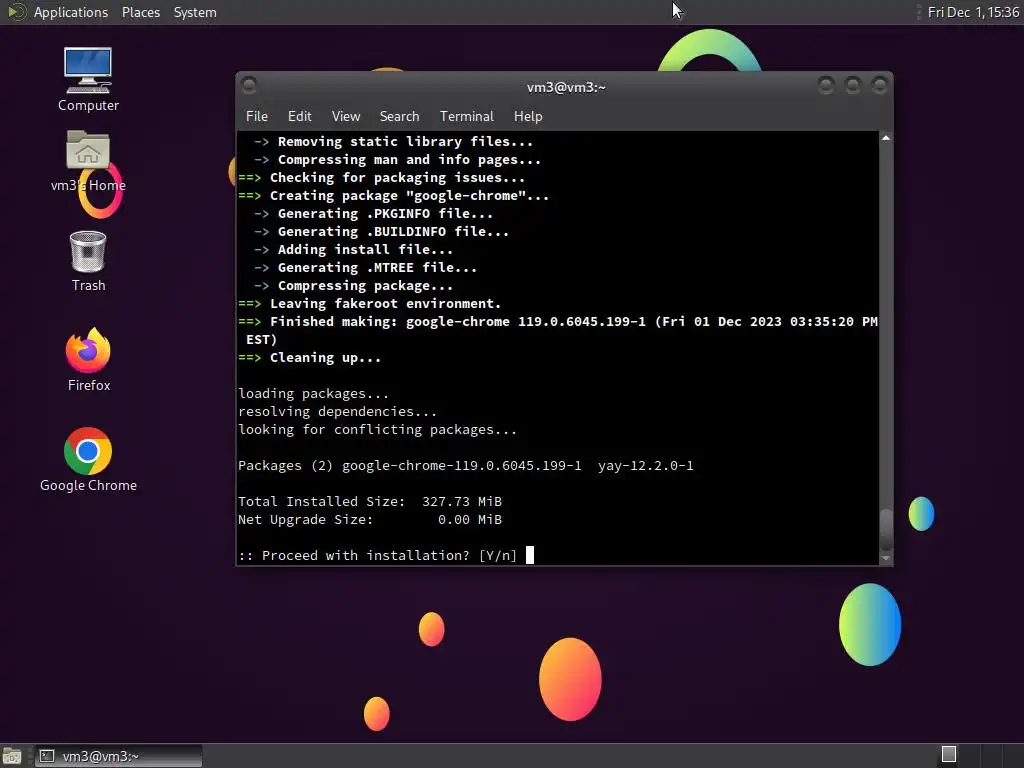This screenshot has height=768, width=1024.
Task: Click the 'resolving dependencies...' line
Action: 337,411
